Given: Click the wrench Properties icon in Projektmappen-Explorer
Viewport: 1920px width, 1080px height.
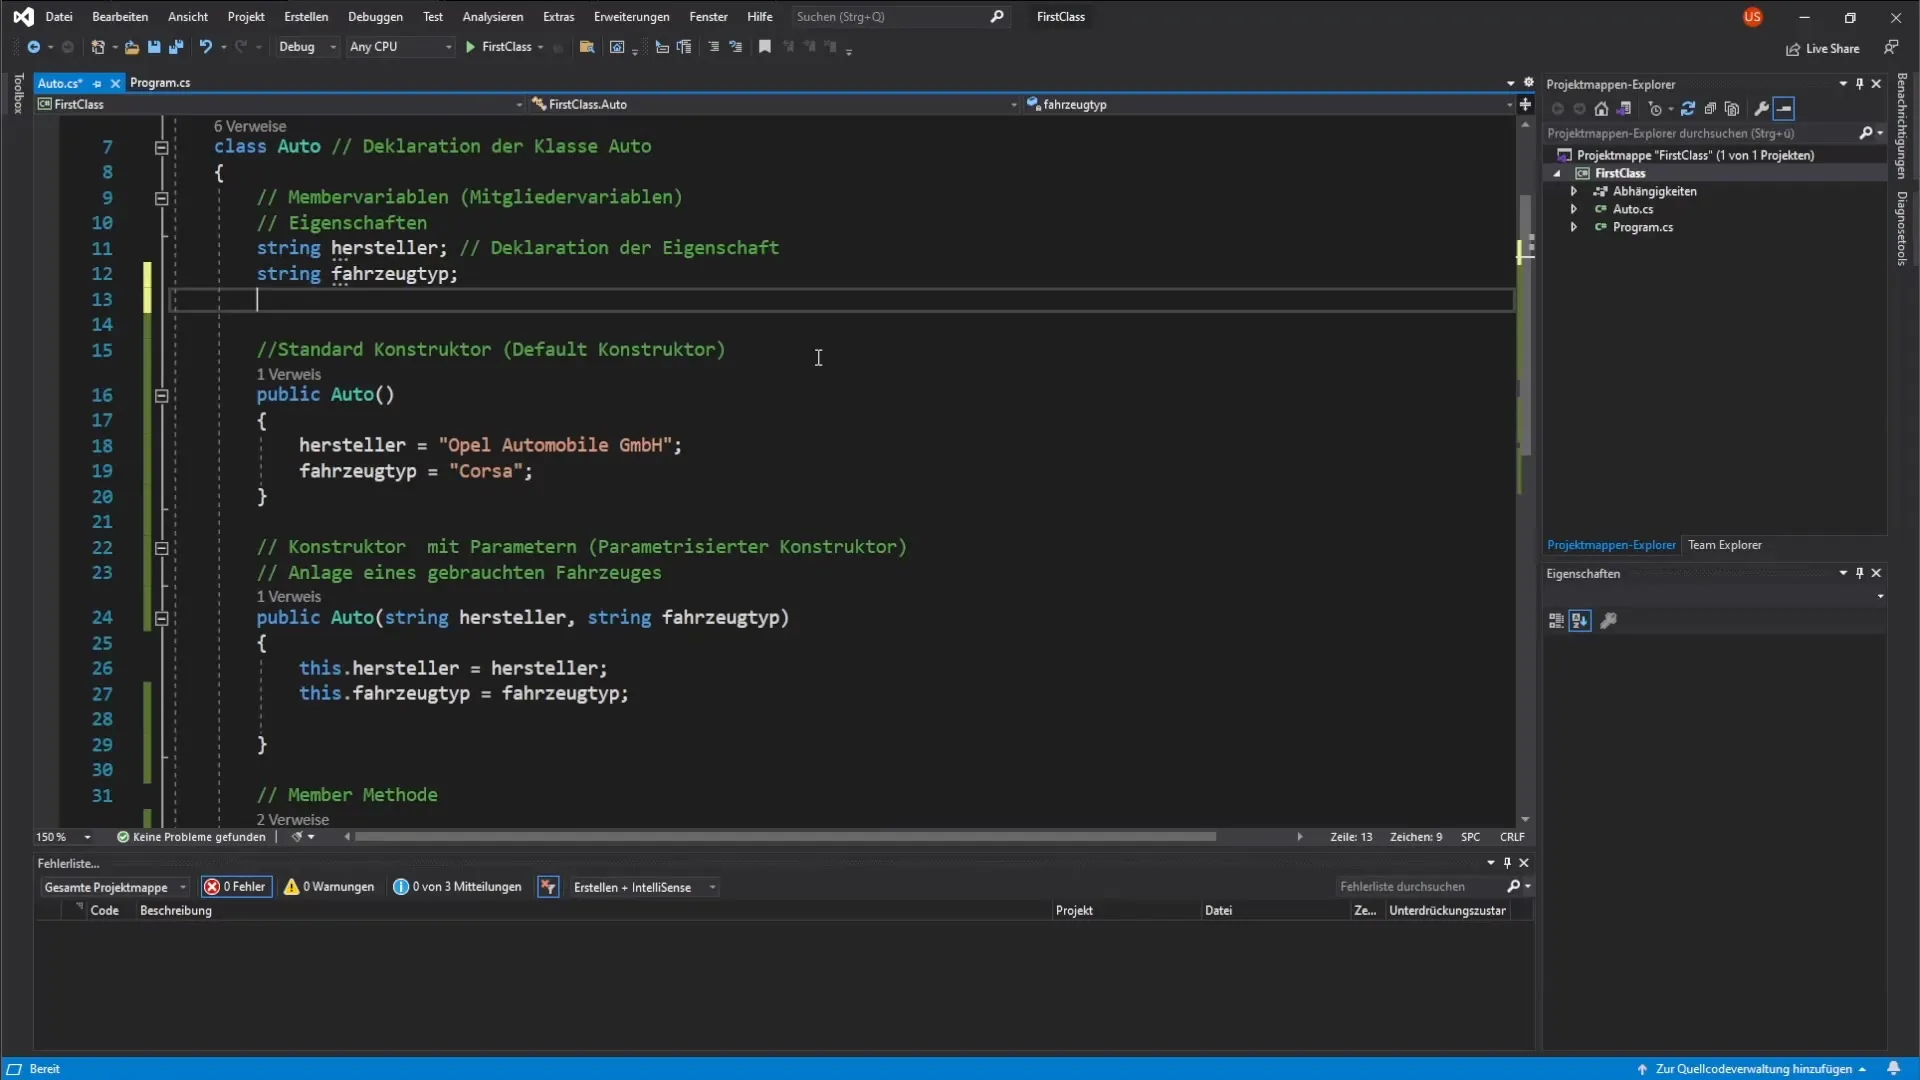Looking at the screenshot, I should coord(1762,109).
